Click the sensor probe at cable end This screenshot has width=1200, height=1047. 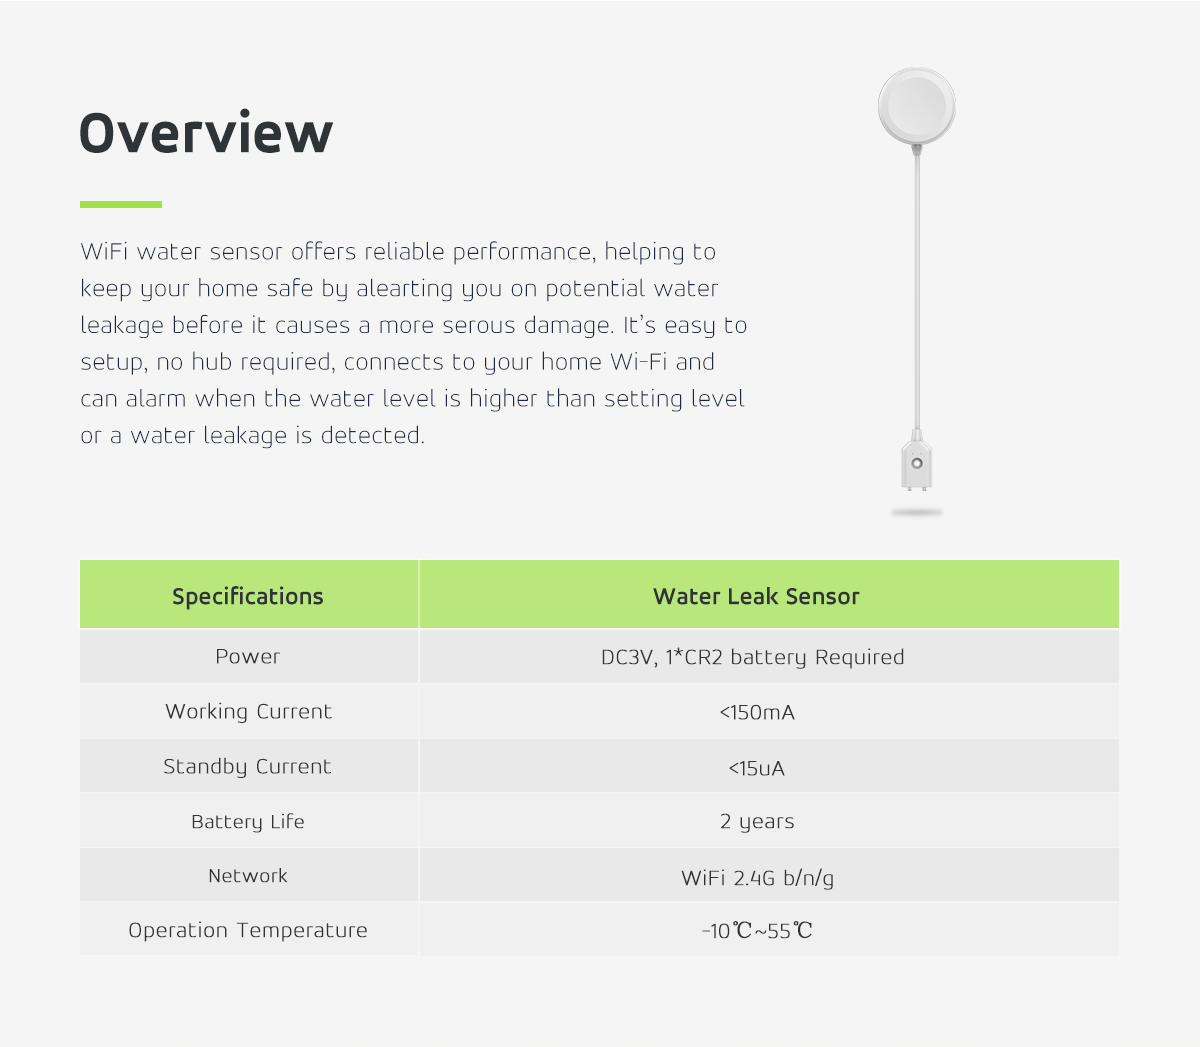(x=917, y=462)
